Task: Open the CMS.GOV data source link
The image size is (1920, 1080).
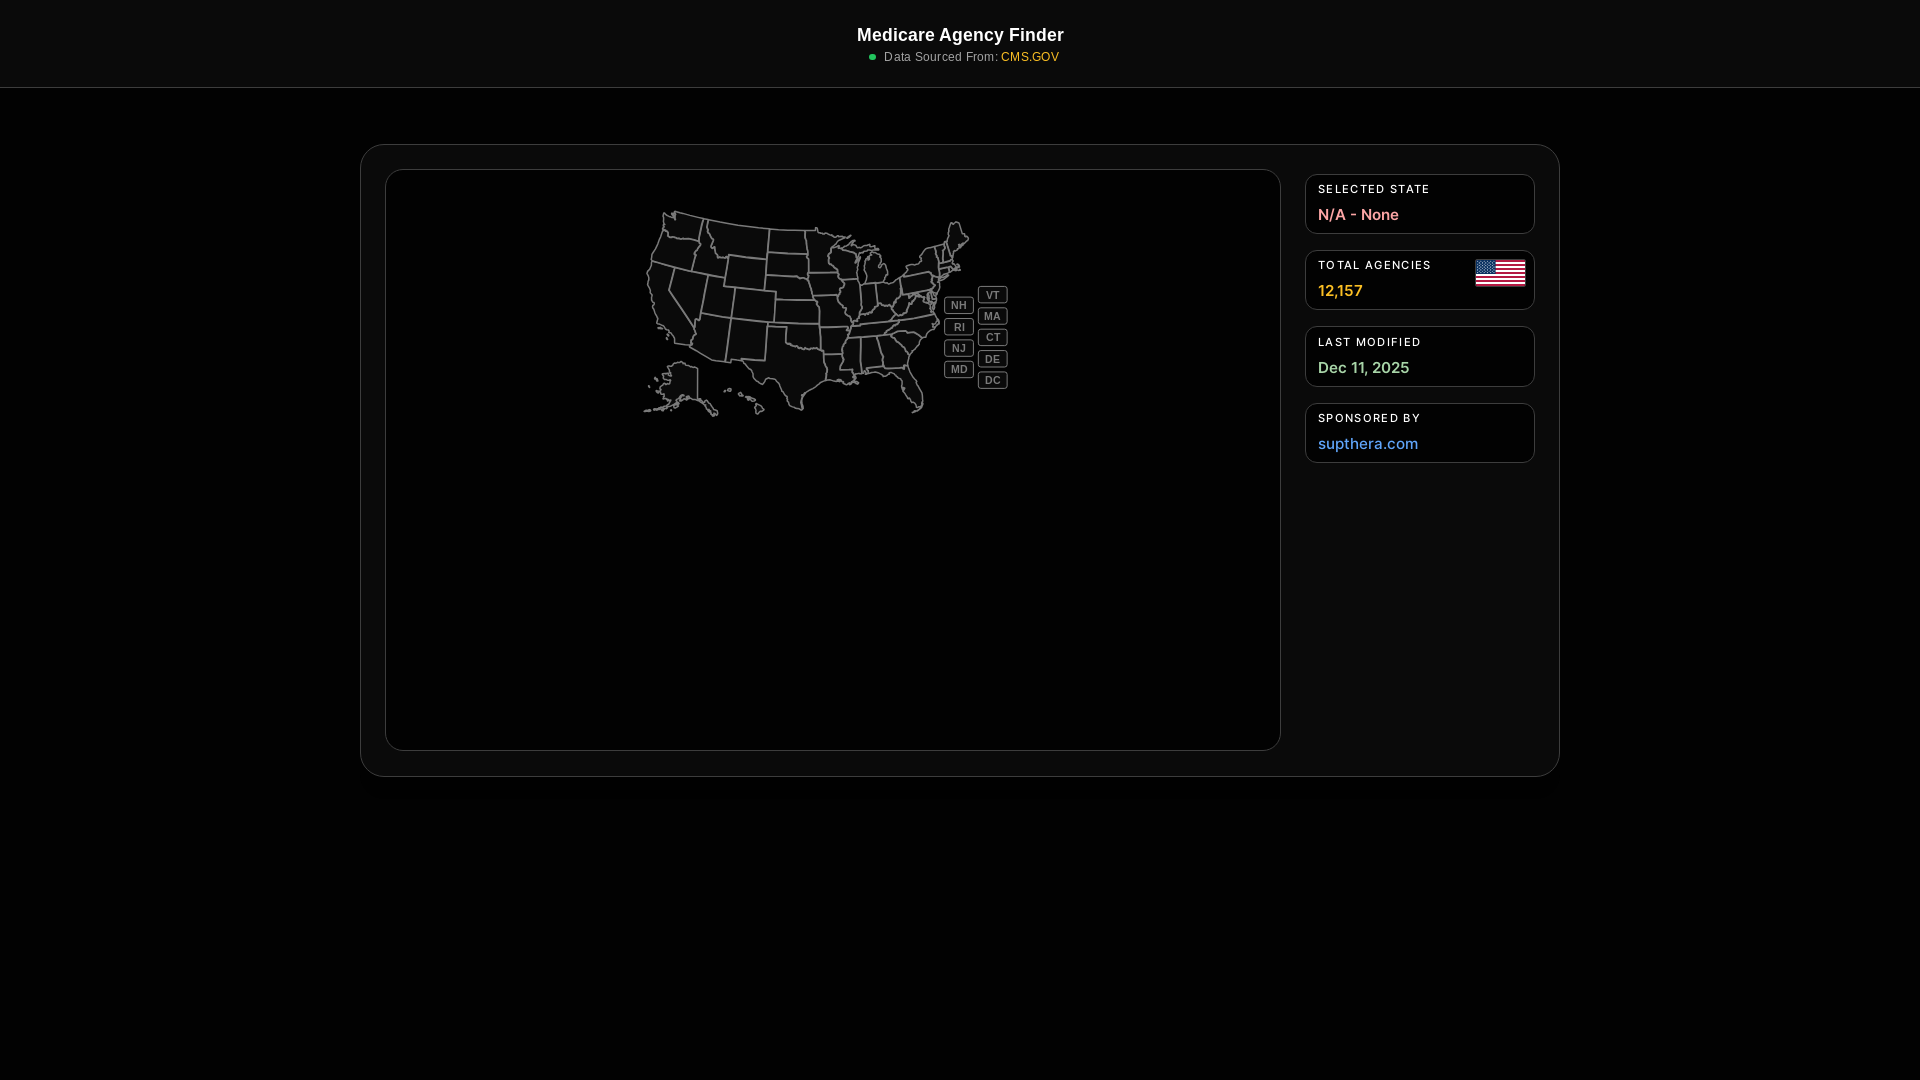Action: click(1030, 57)
